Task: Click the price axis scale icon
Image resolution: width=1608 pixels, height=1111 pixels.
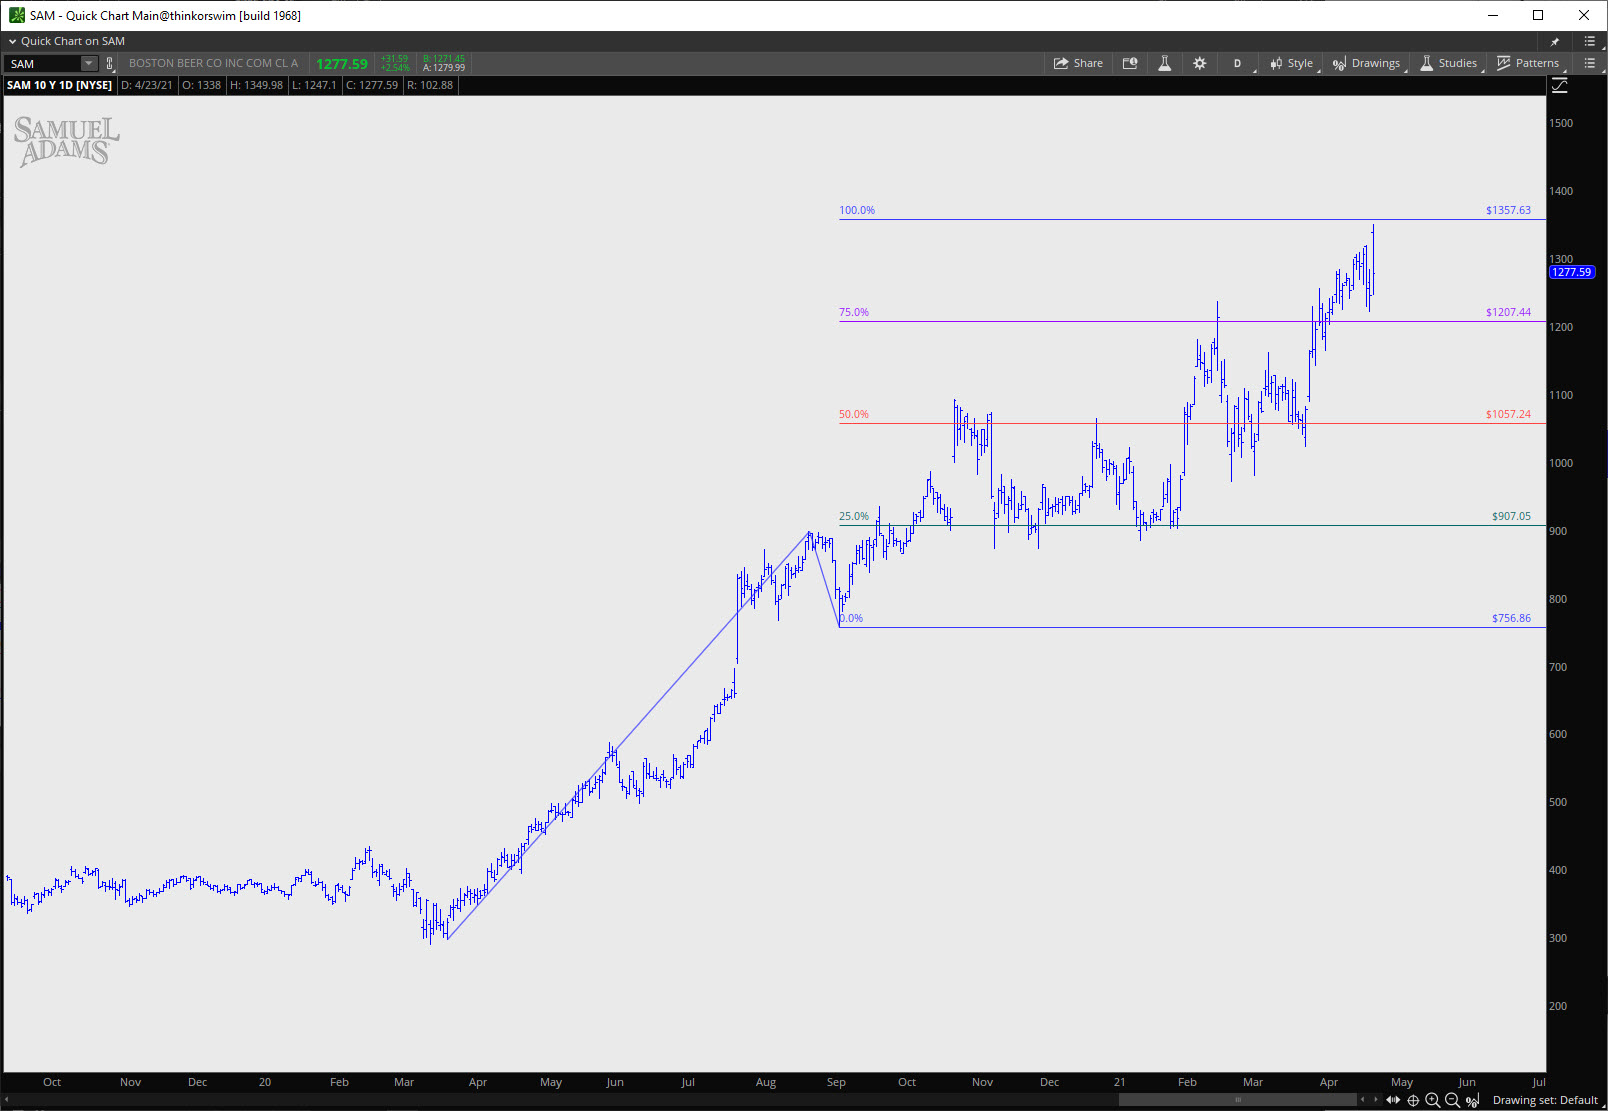Action: click(1559, 86)
